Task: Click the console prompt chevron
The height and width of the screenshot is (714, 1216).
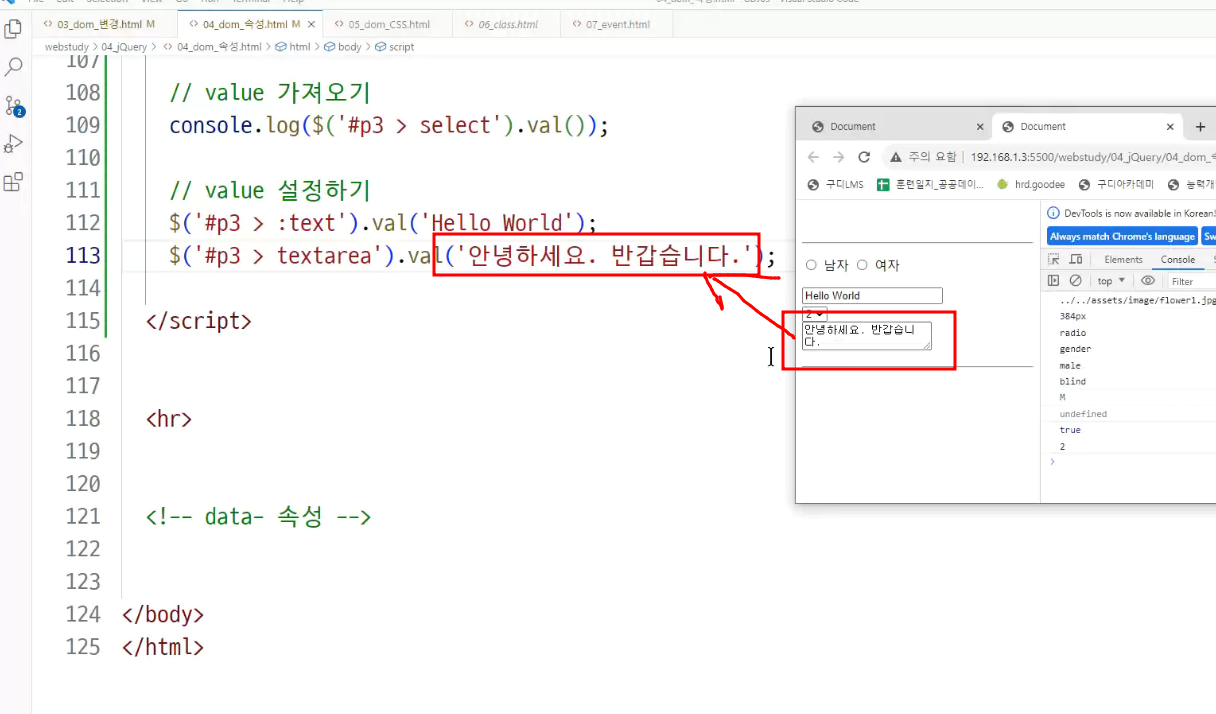Action: [1051, 462]
